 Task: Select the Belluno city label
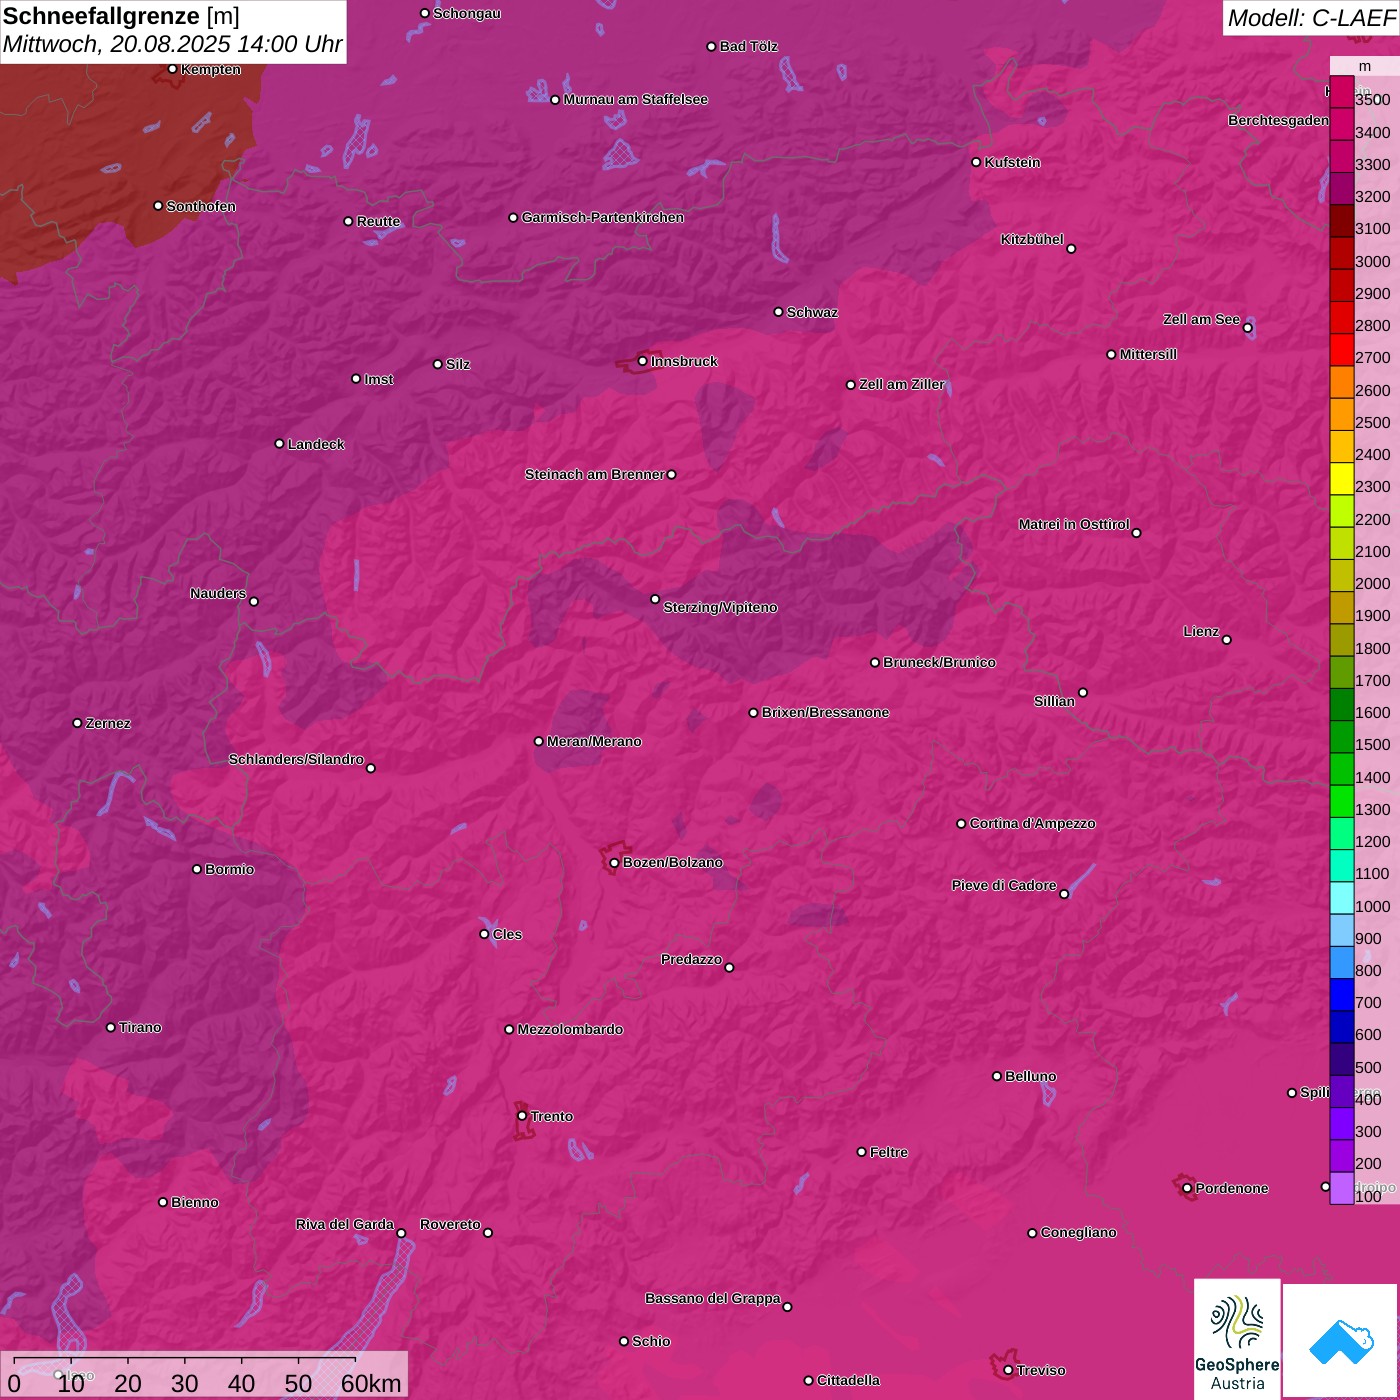click(1031, 1076)
